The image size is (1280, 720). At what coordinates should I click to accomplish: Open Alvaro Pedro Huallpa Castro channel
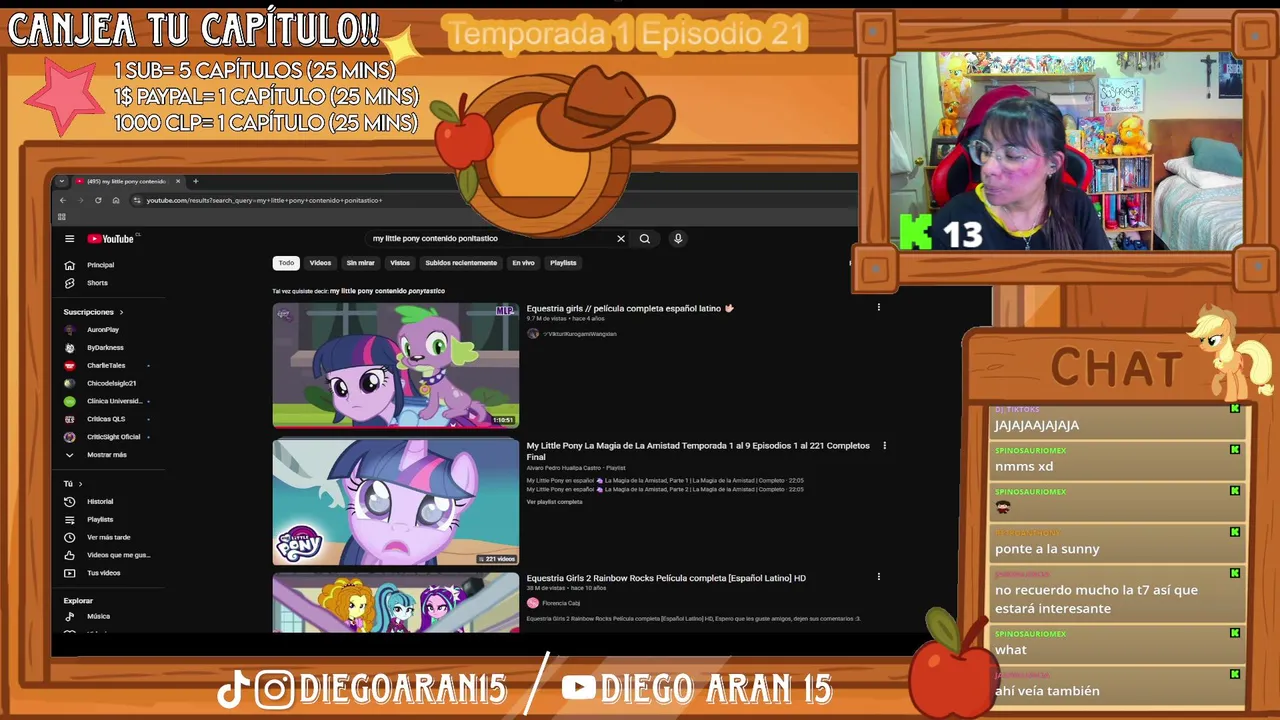pos(564,468)
